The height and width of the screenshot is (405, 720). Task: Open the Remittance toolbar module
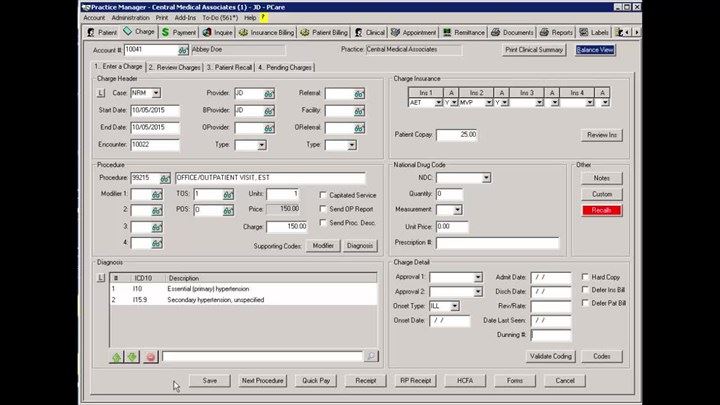click(x=464, y=32)
